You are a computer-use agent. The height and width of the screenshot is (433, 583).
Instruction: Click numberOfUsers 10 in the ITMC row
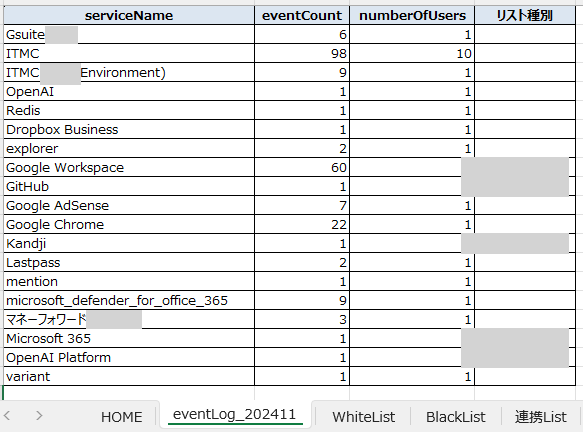412,53
